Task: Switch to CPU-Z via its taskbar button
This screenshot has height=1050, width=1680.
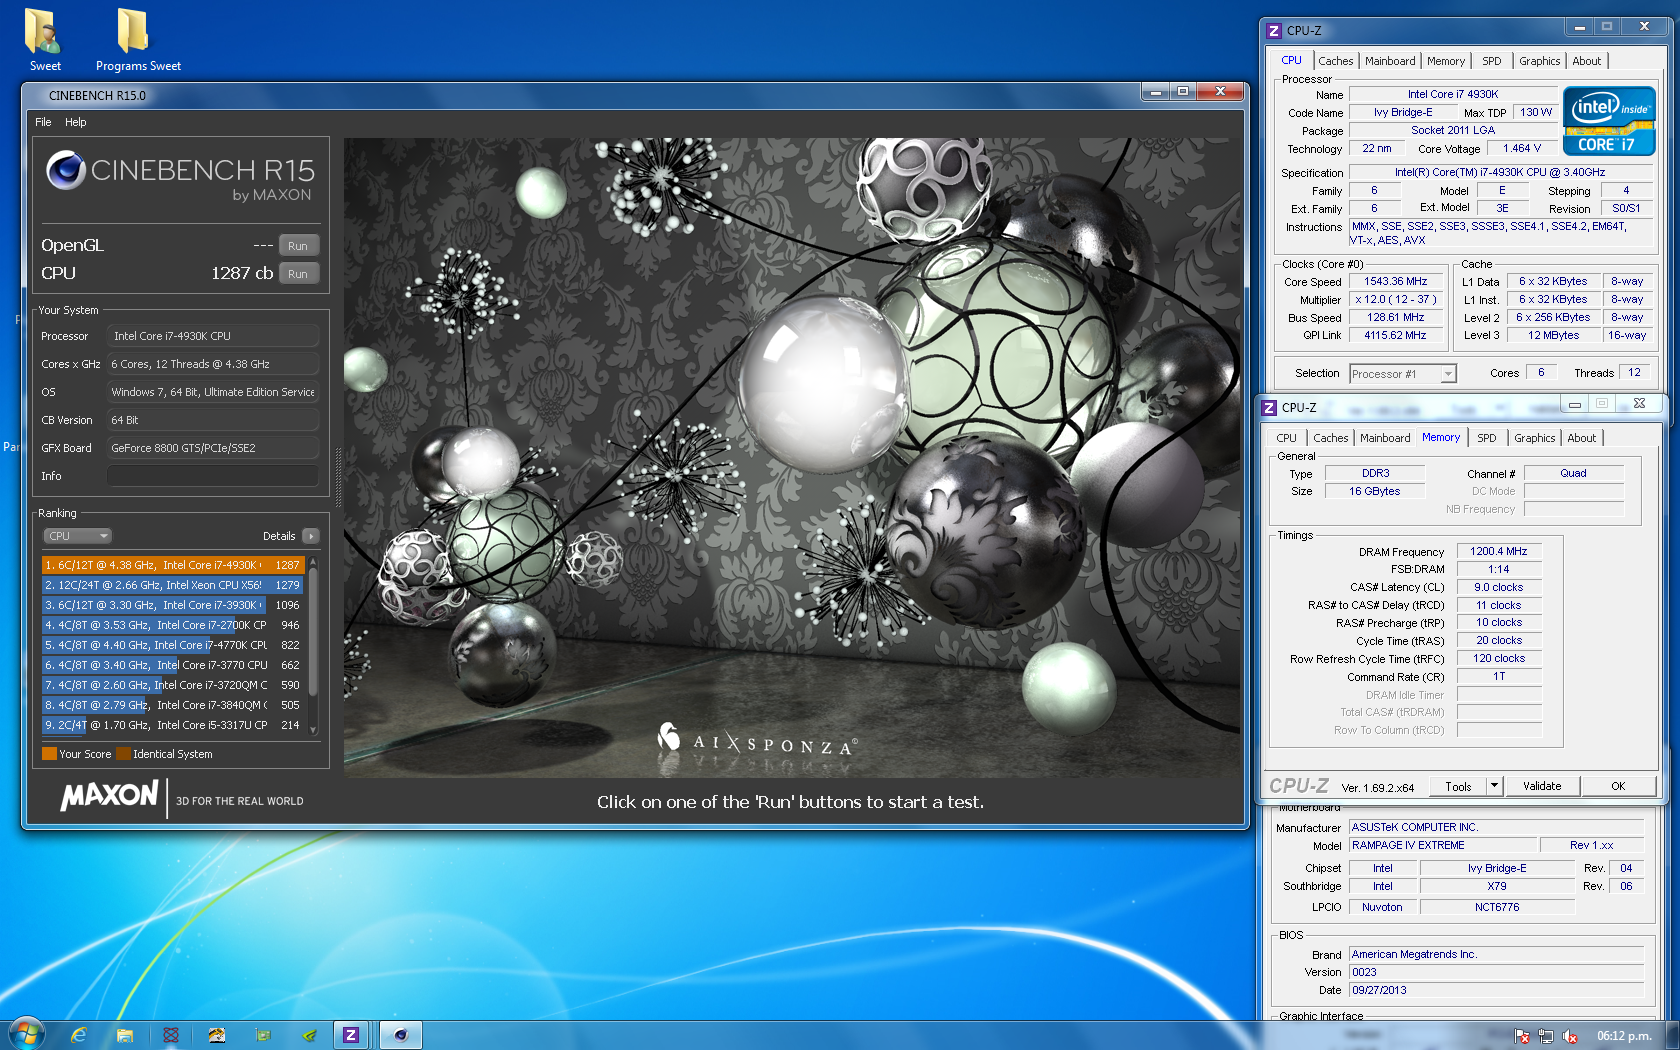Action: [351, 1035]
